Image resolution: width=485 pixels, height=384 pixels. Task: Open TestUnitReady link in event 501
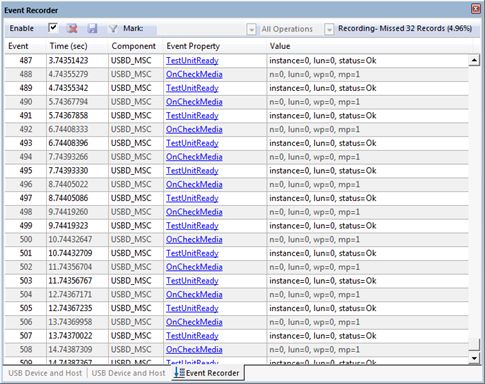(192, 253)
